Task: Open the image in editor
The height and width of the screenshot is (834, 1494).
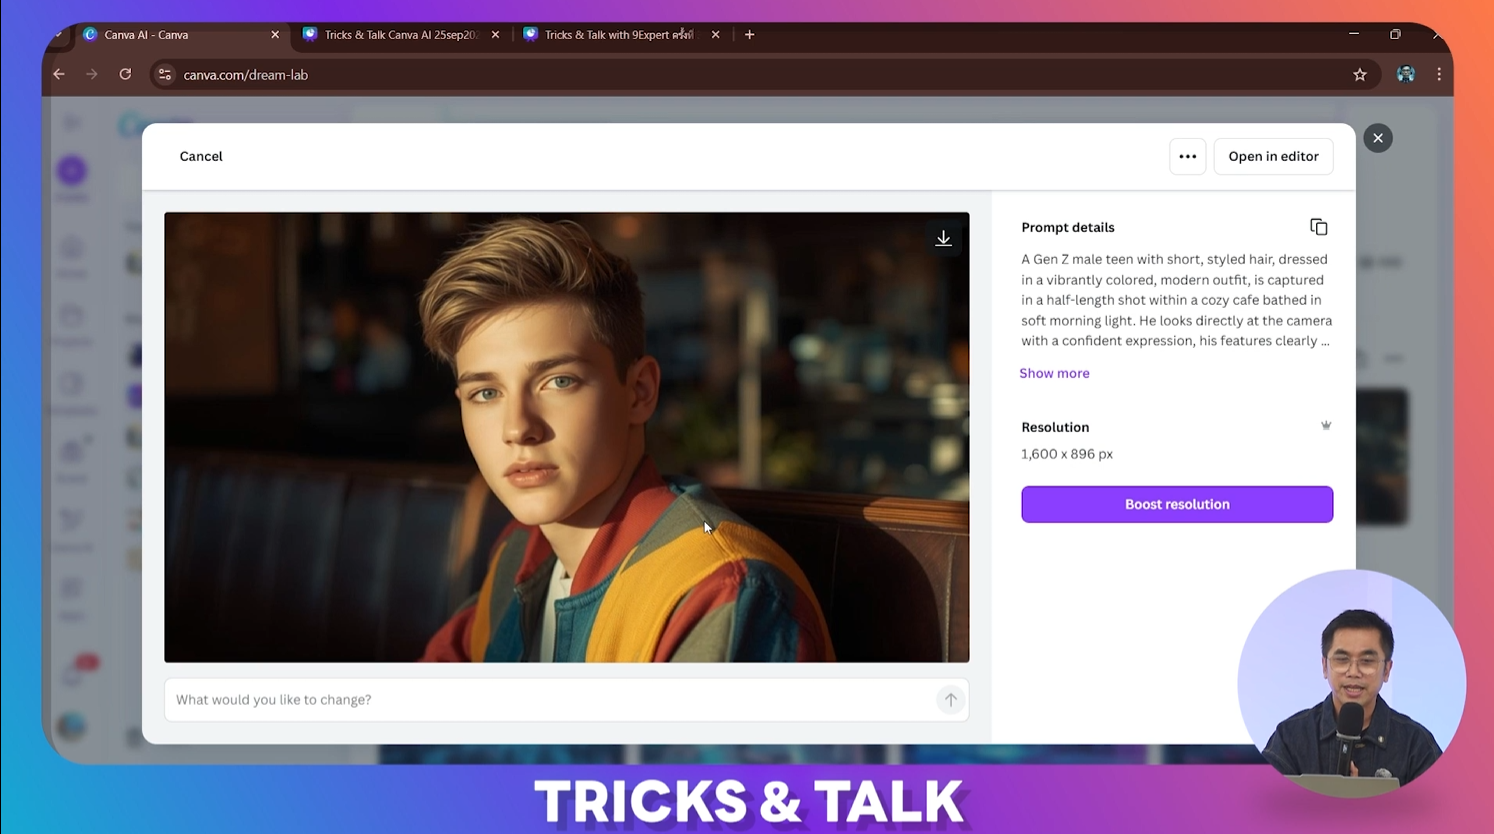Action: pos(1273,156)
